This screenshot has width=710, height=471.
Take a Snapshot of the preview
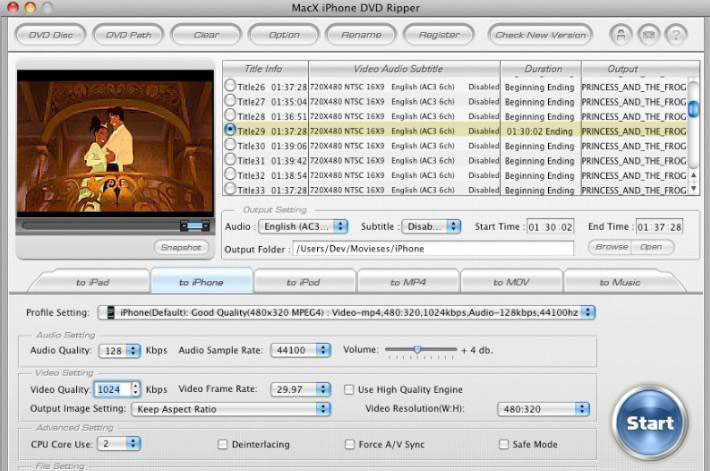click(x=181, y=247)
